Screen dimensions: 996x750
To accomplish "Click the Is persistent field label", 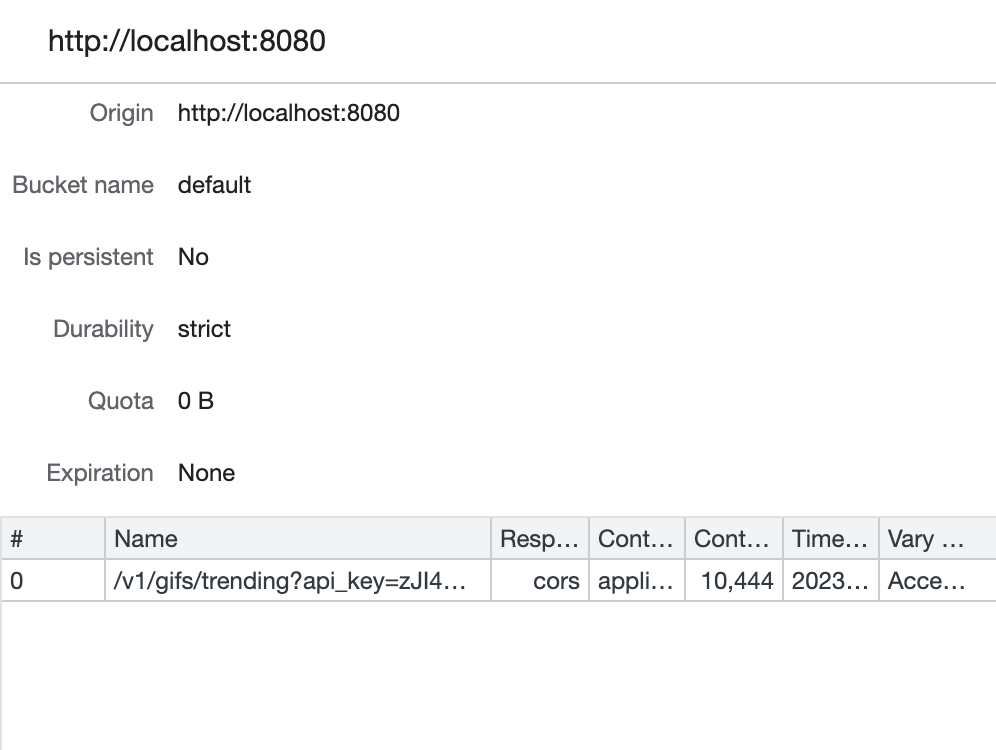I will (x=88, y=257).
